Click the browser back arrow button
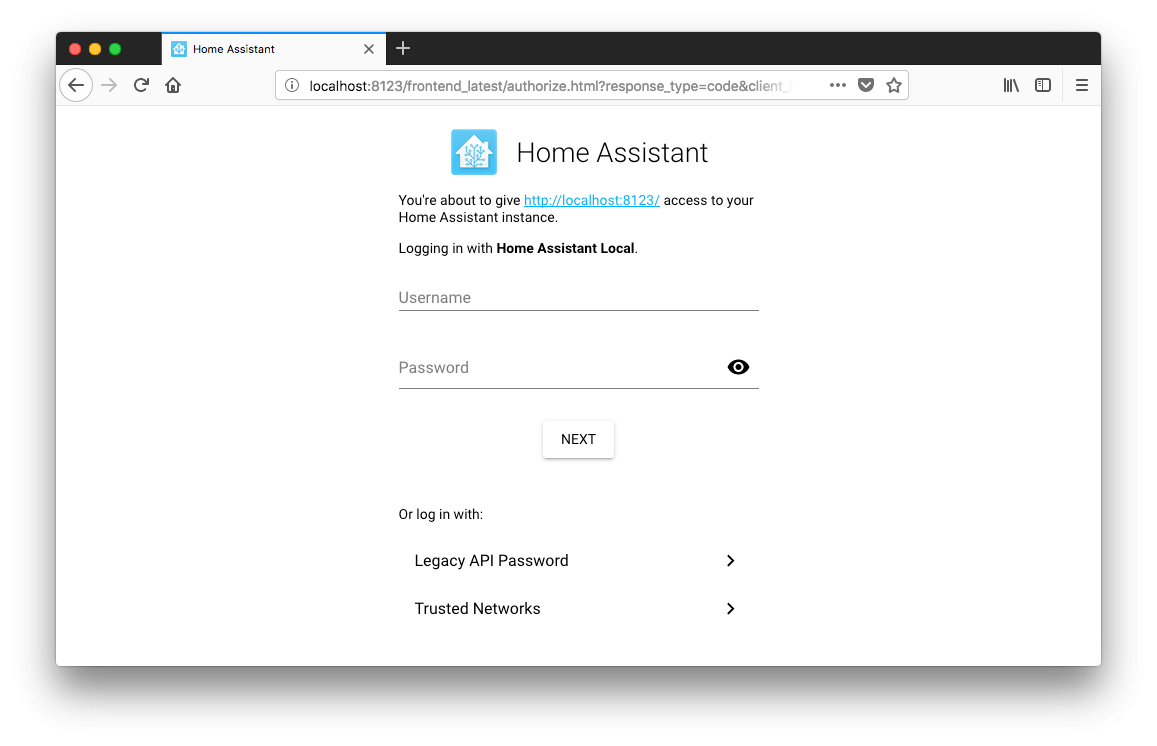 click(76, 86)
